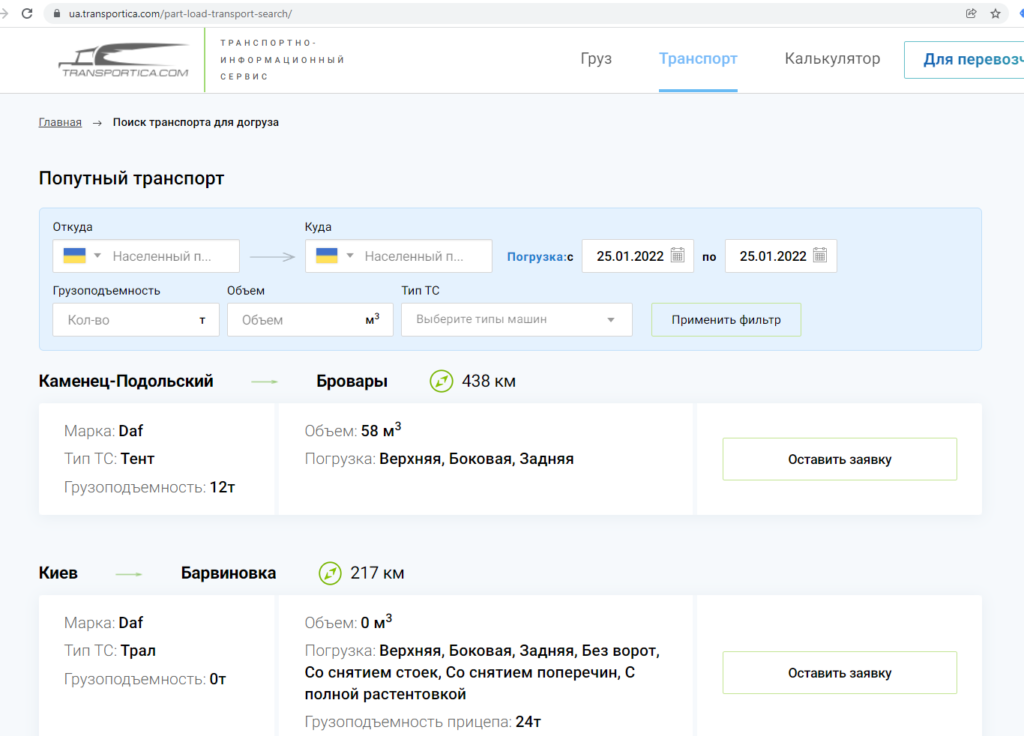Open the calendar icon for the start date
This screenshot has width=1024, height=736.
tap(678, 255)
